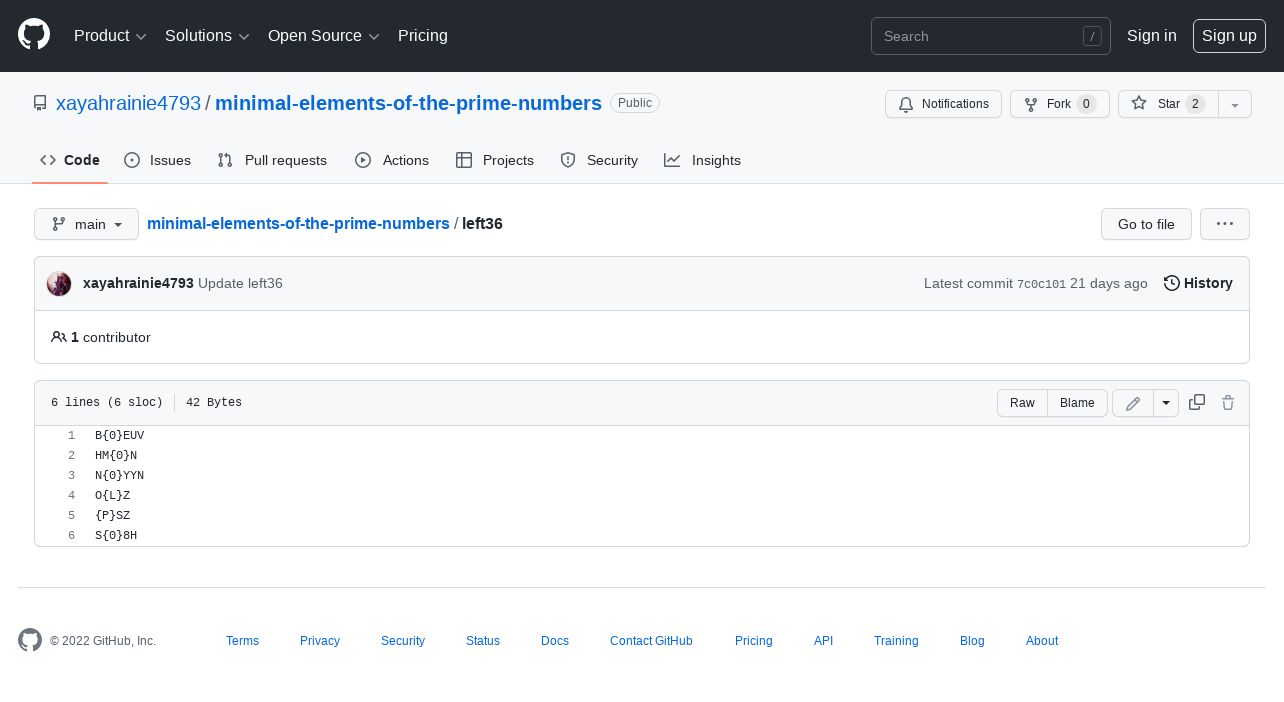Open History via the clock icon
The width and height of the screenshot is (1284, 702).
pos(1172,283)
